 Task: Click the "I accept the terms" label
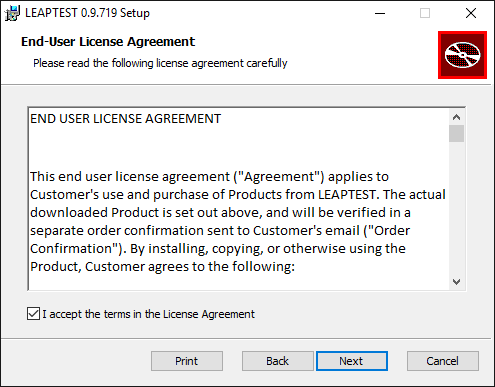(148, 314)
